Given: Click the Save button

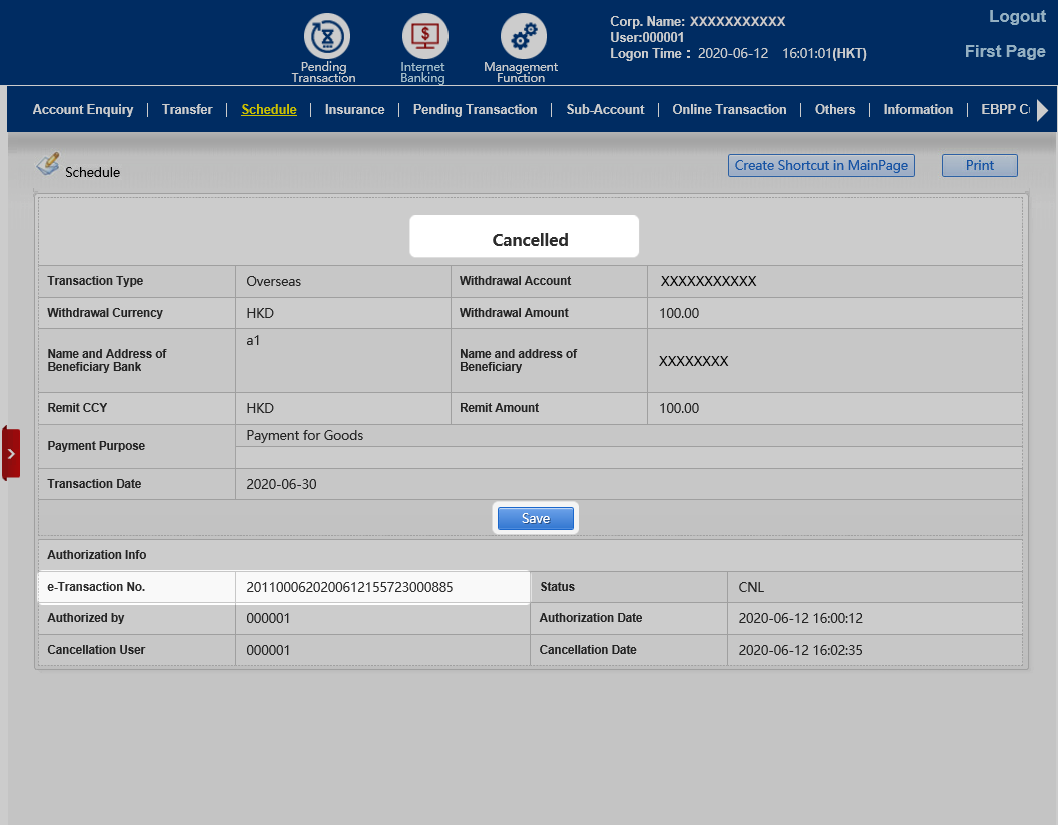Looking at the screenshot, I should [x=536, y=518].
